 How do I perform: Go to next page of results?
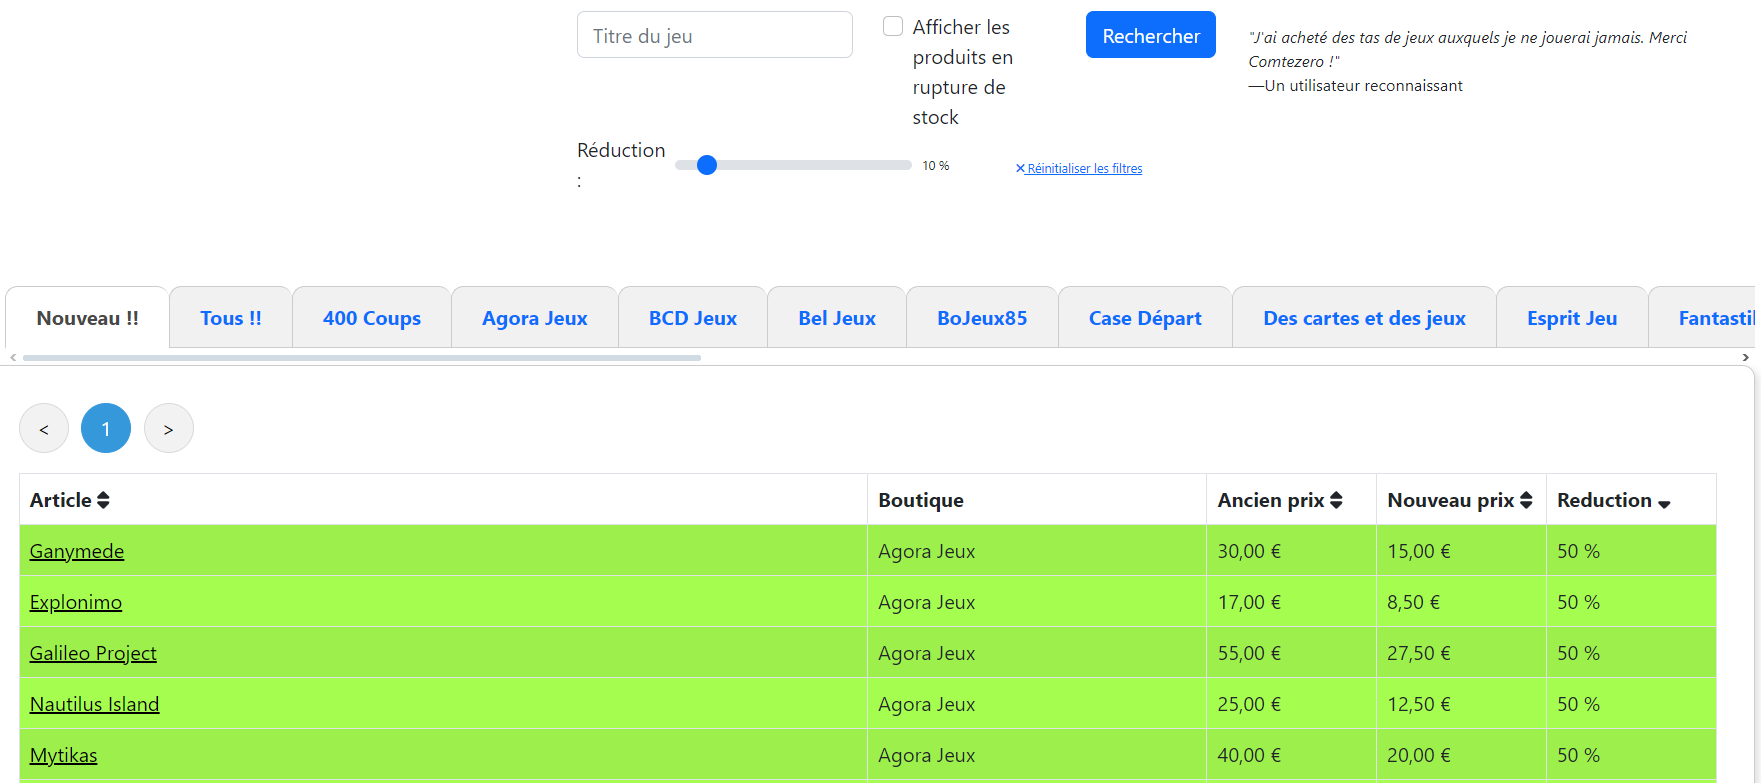tap(168, 428)
